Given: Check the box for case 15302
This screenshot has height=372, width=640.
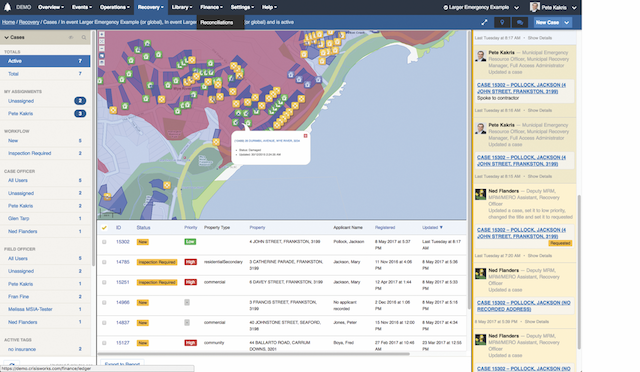Looking at the screenshot, I should pos(104,242).
